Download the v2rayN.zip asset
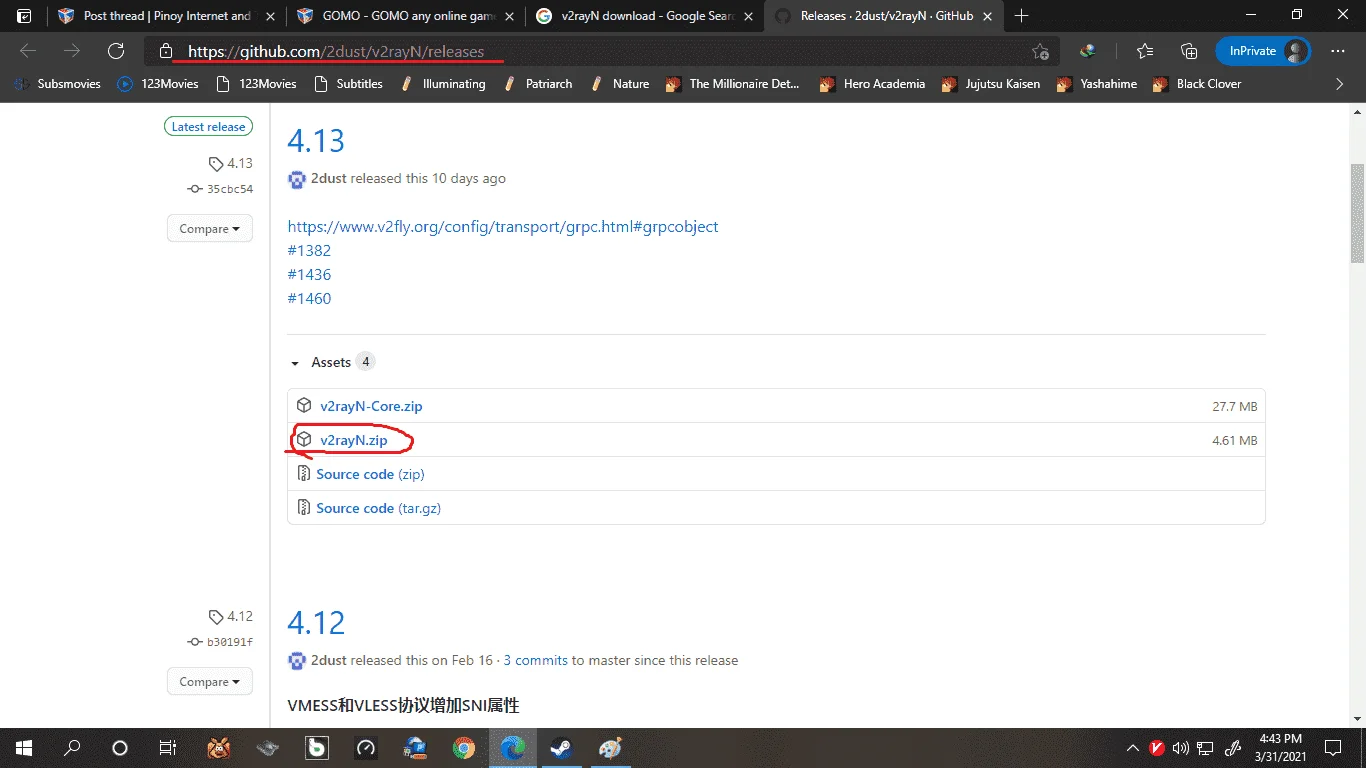The image size is (1366, 768). tap(353, 440)
